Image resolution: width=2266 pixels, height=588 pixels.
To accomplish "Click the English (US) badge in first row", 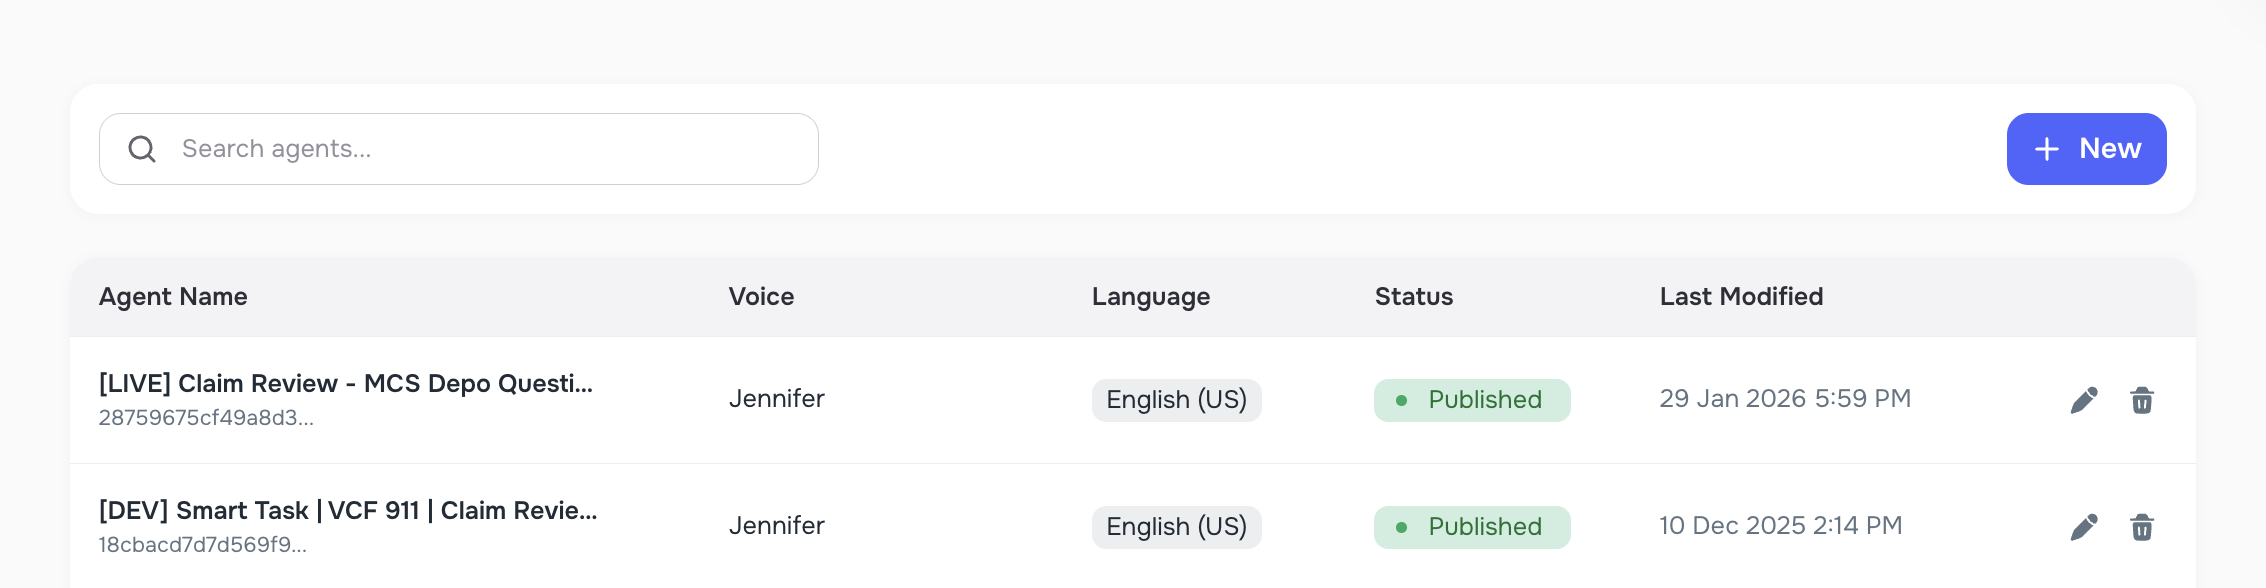I will point(1176,400).
